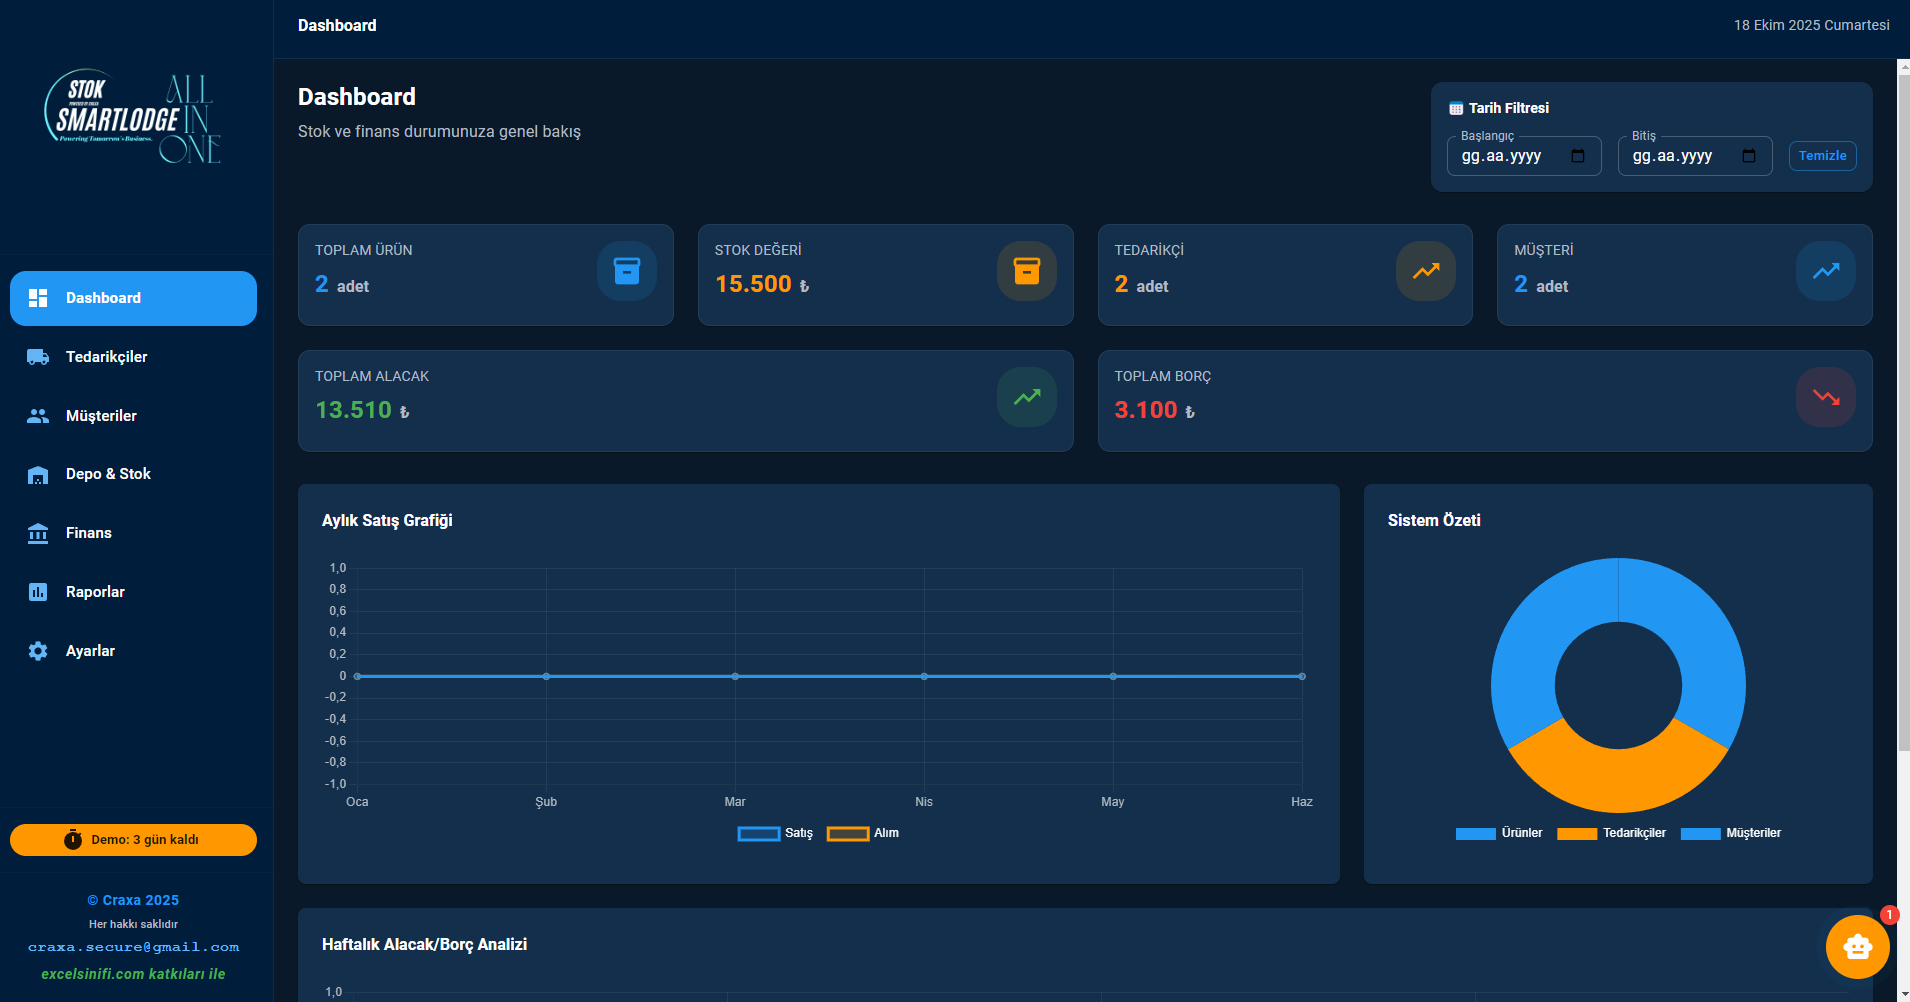
Task: Open the Bitiş date calendar picker
Action: [1749, 156]
